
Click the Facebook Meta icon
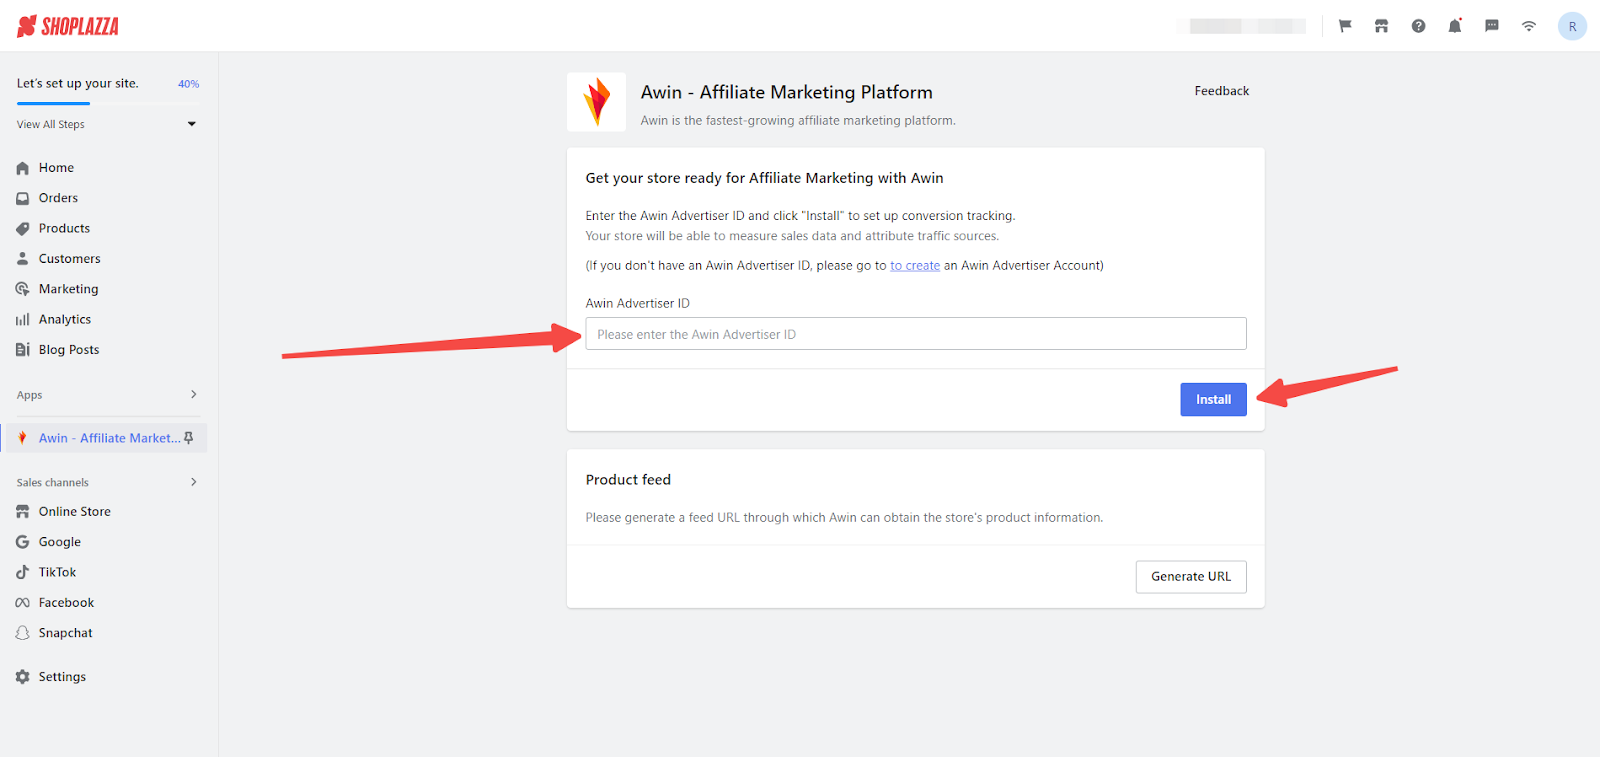pos(23,602)
